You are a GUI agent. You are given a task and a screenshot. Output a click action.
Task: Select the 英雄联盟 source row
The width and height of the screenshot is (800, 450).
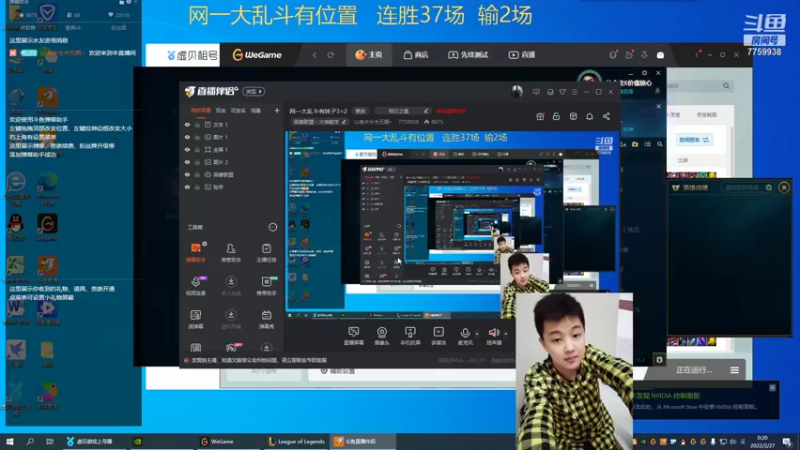tap(232, 174)
